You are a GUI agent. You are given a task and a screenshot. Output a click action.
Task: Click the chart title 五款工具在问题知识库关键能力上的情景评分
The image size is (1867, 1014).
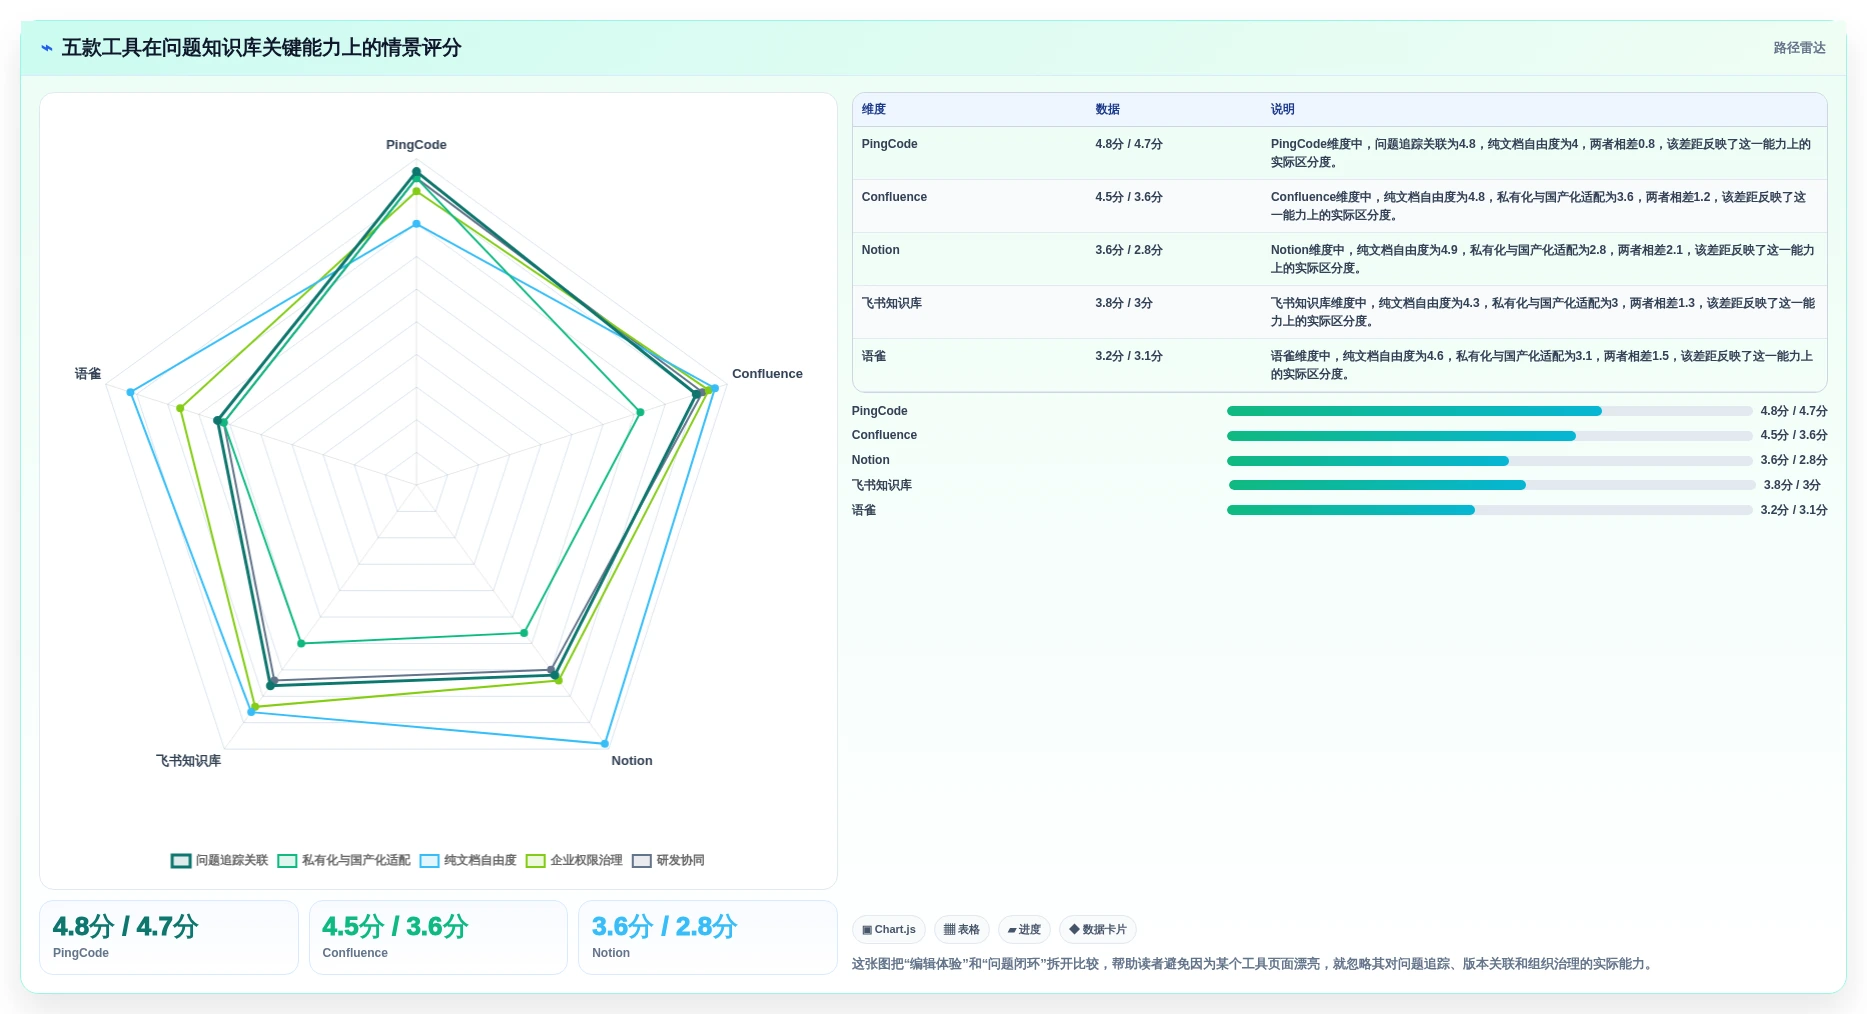pyautogui.click(x=261, y=48)
